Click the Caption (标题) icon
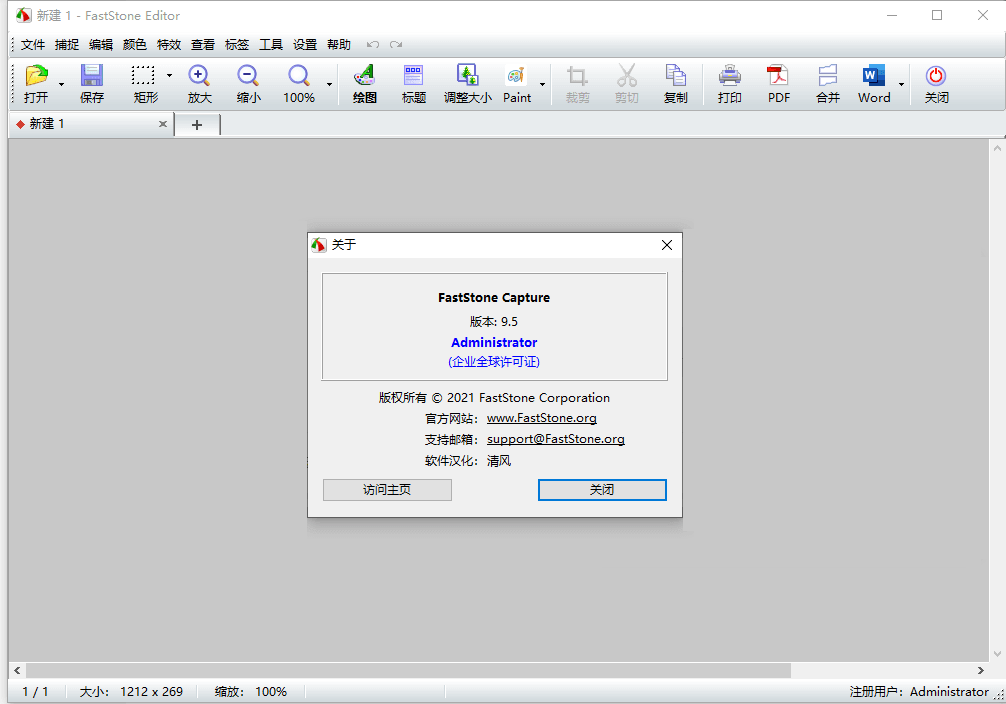Viewport: 1006px width, 704px height. point(413,76)
